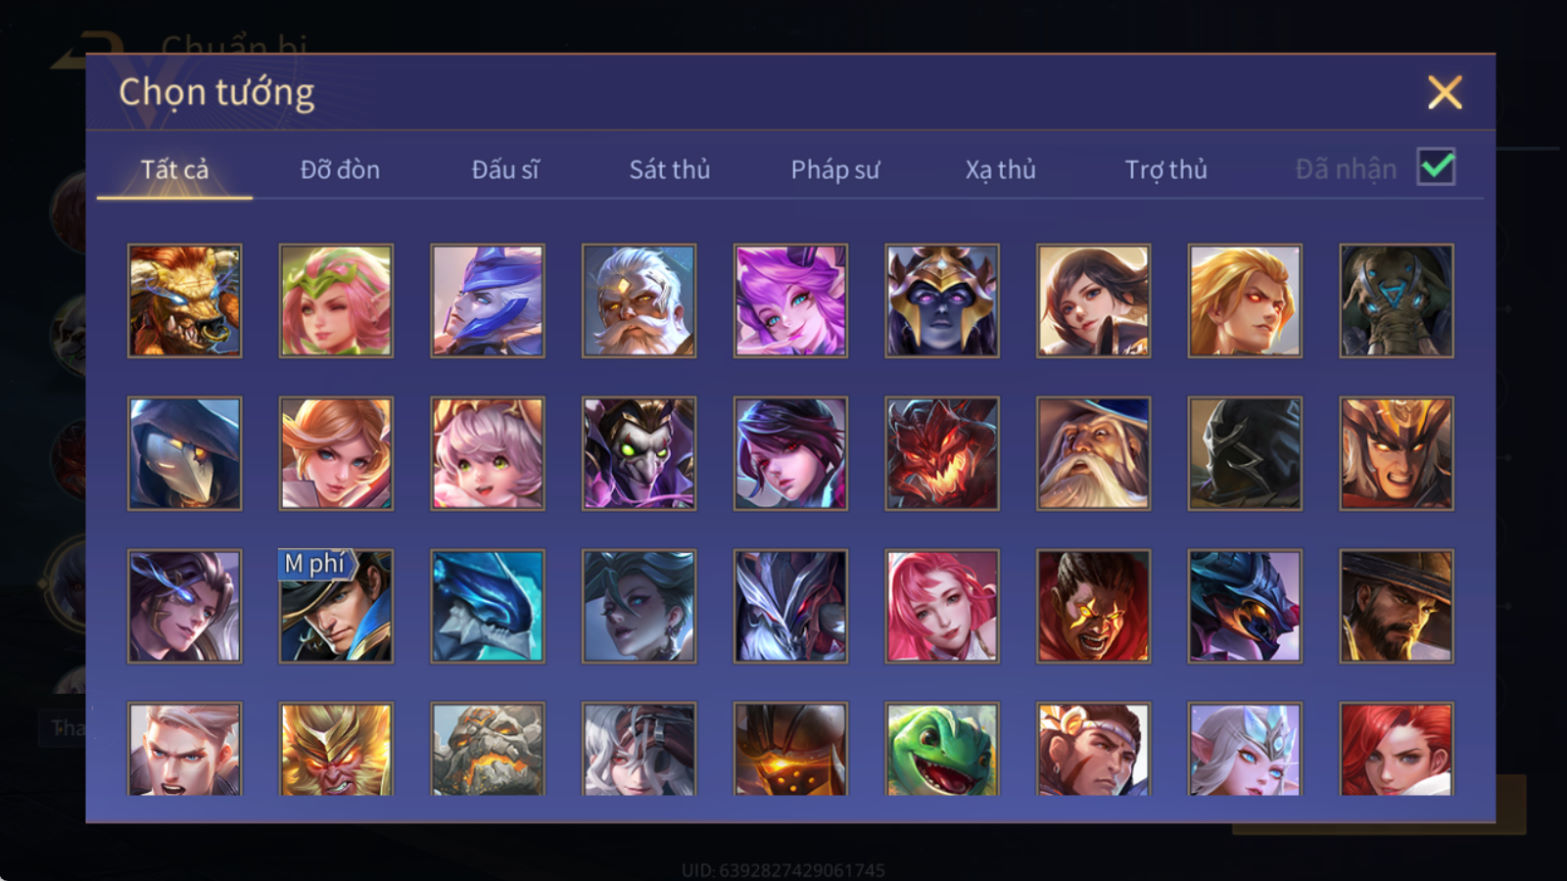Choose the golden monkey king hero
The width and height of the screenshot is (1567, 881).
[x=336, y=749]
